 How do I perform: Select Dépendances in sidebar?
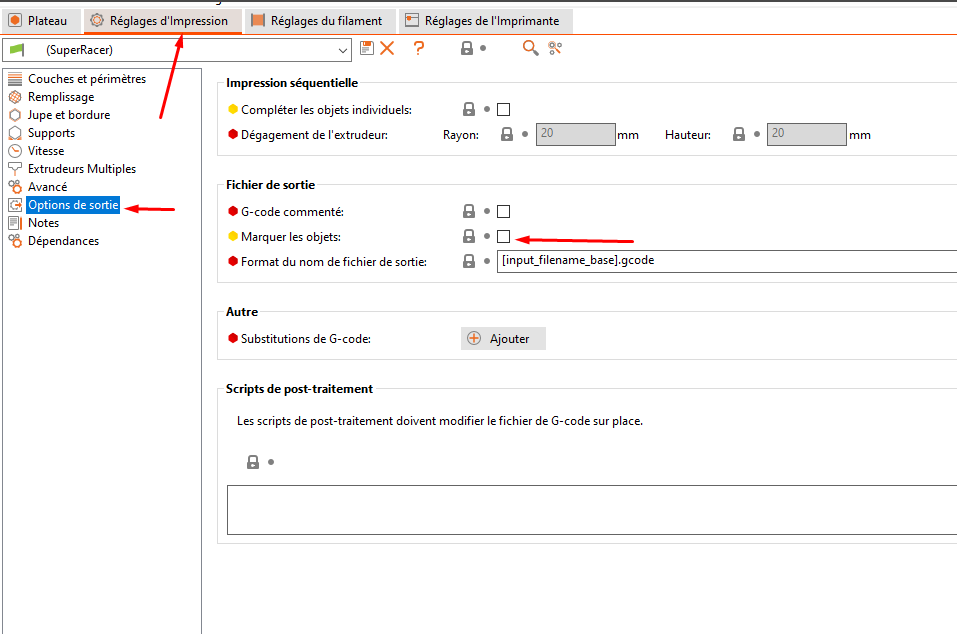pos(63,241)
